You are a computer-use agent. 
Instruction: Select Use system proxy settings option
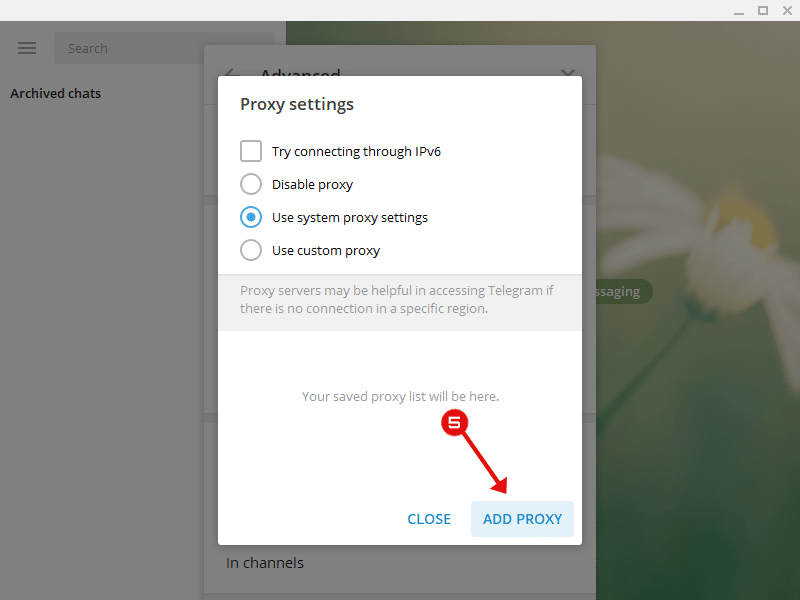click(x=251, y=217)
